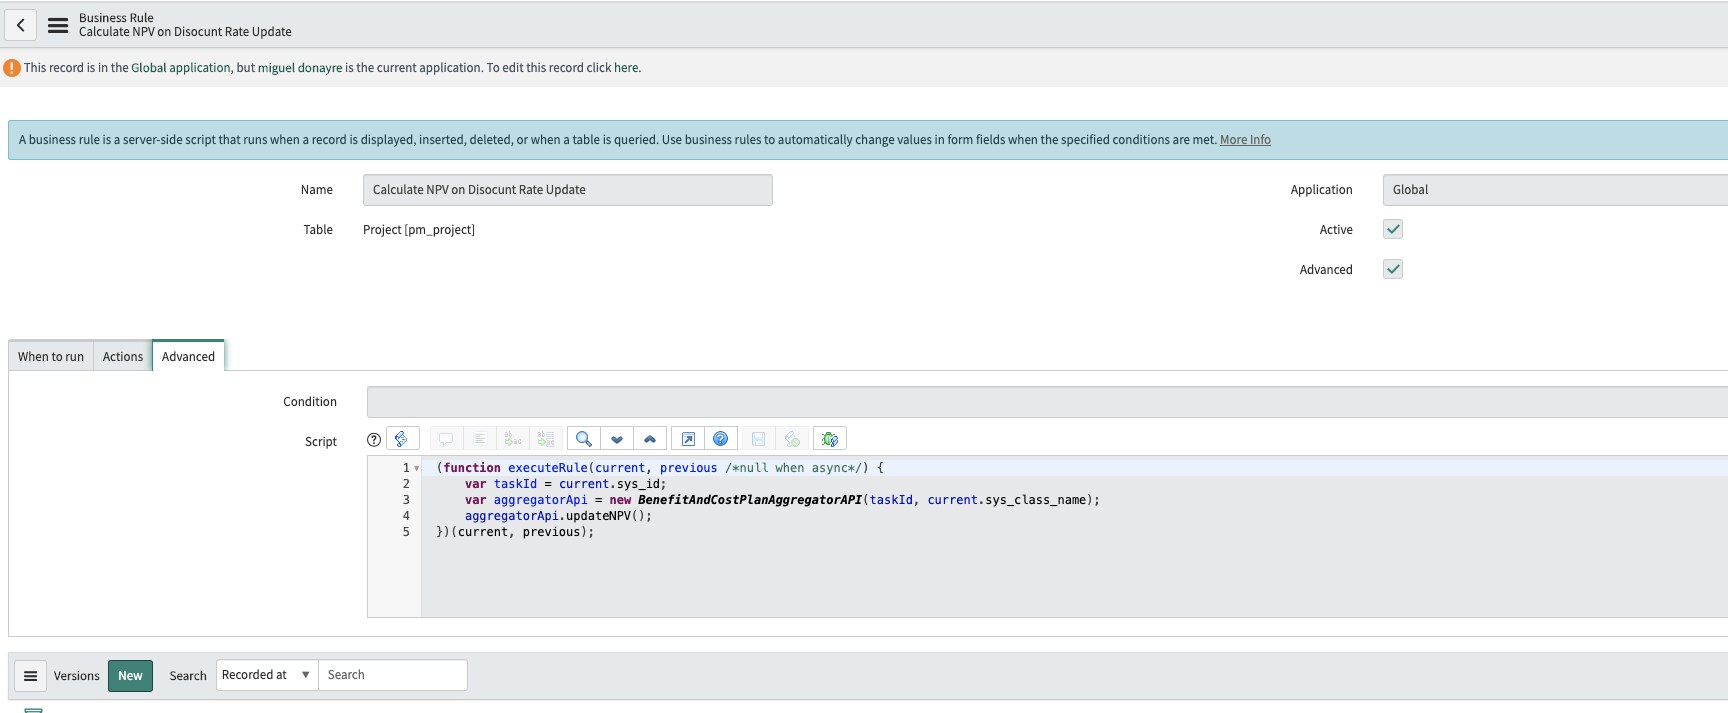1728x713 pixels.
Task: Click the Condition input field
Action: pos(1047,402)
